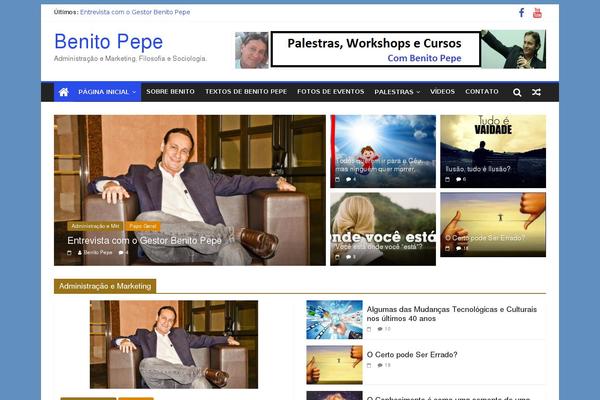This screenshot has width=600, height=400.
Task: Open the YouTube icon link
Action: tap(537, 13)
